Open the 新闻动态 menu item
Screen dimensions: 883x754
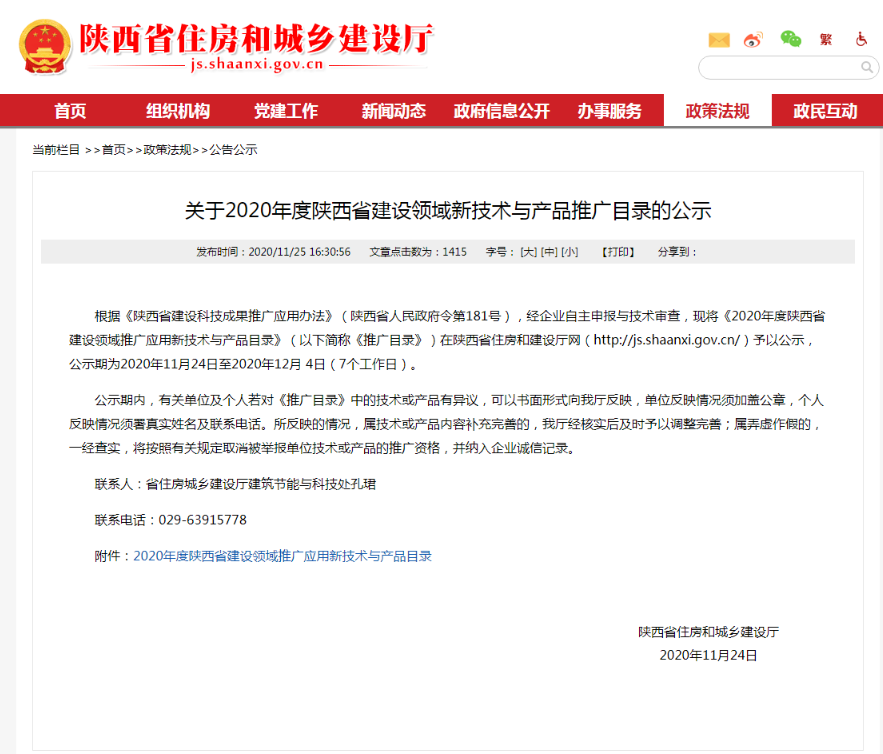(394, 110)
